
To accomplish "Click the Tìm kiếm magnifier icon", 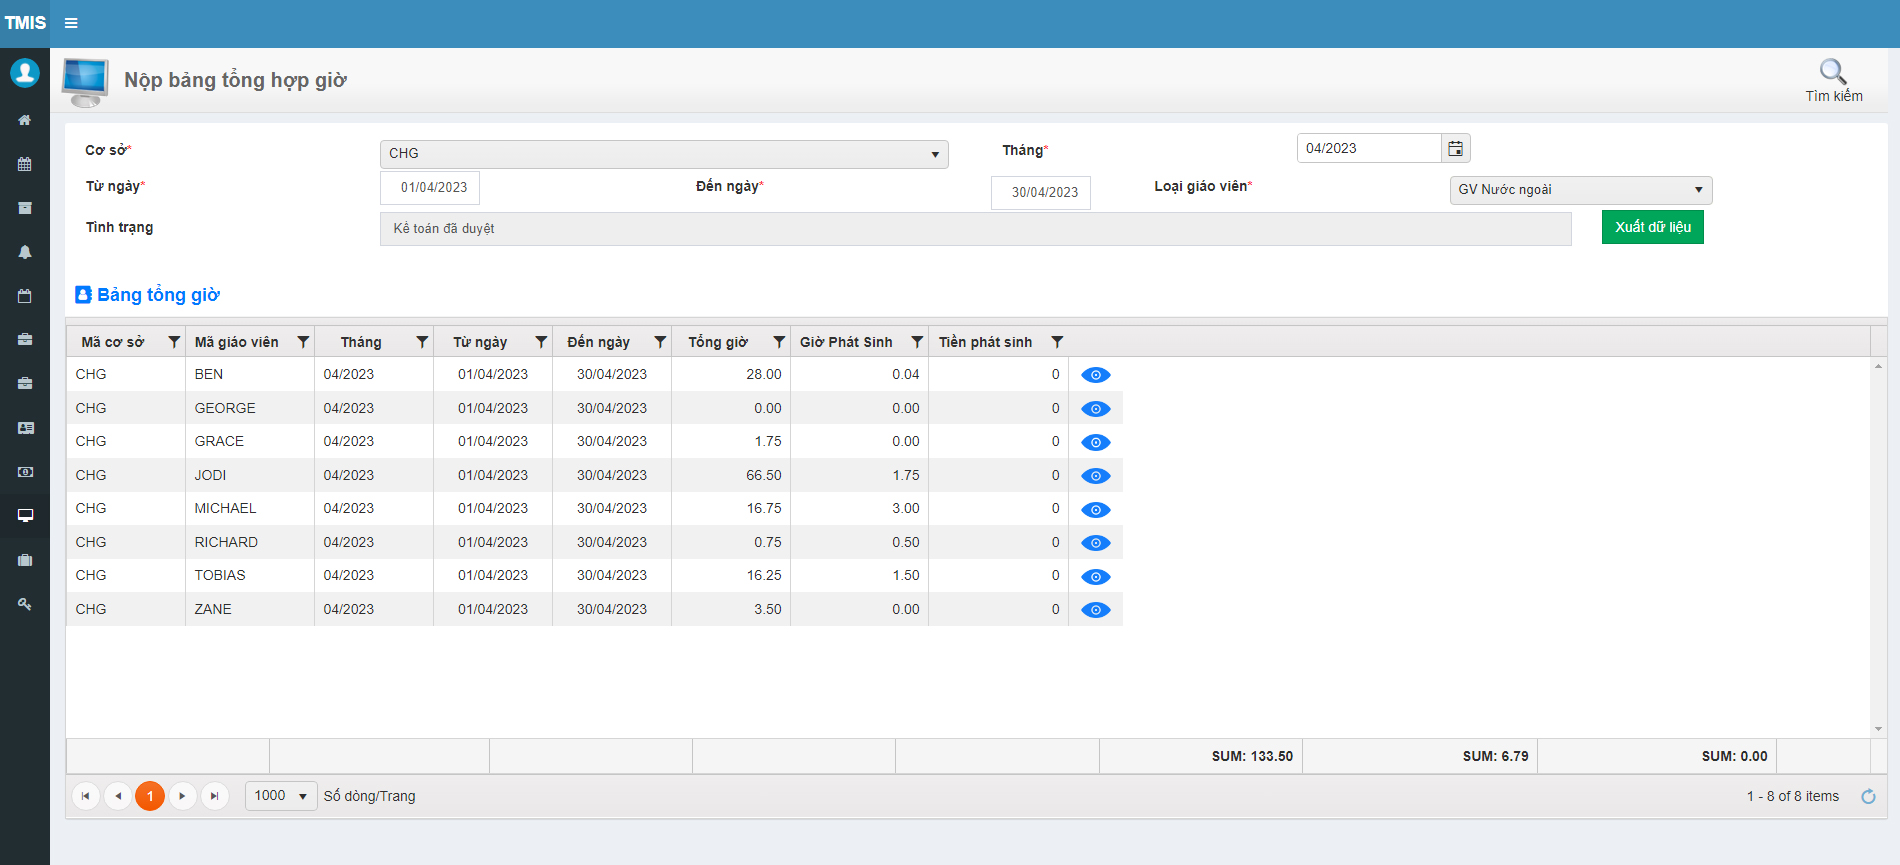I will (1833, 72).
